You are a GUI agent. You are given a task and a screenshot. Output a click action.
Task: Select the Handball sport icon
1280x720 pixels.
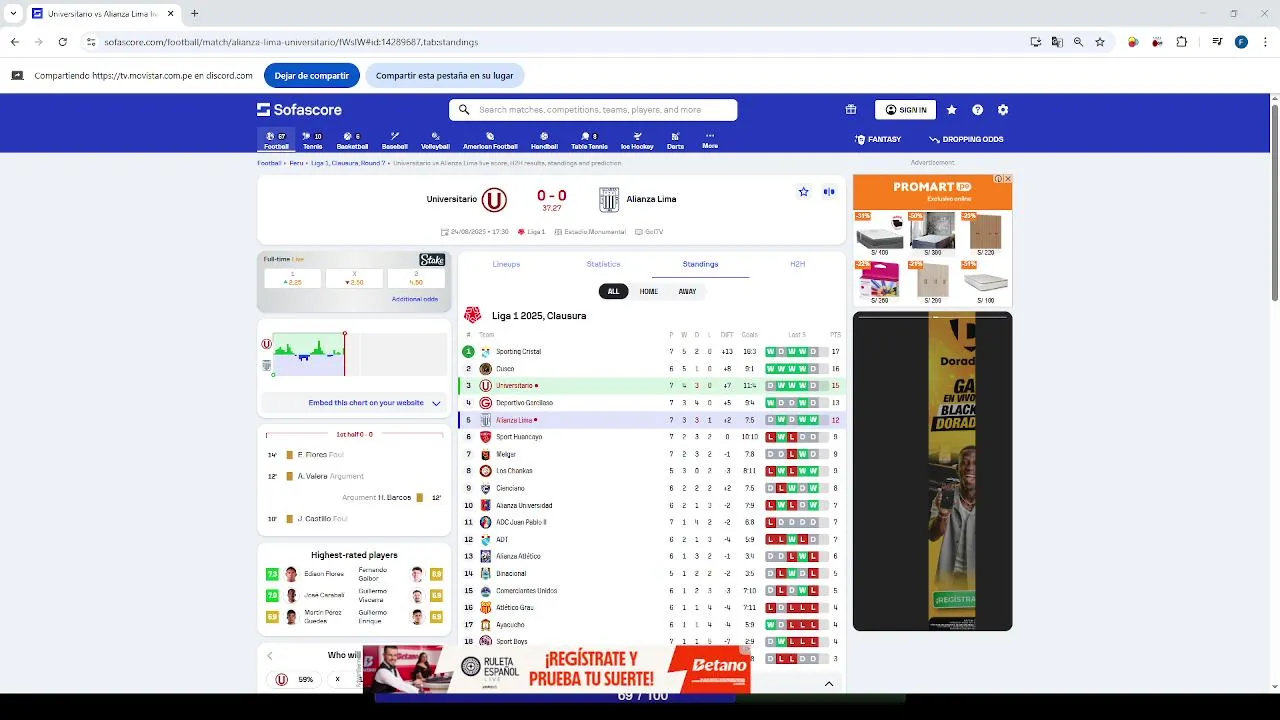point(544,140)
